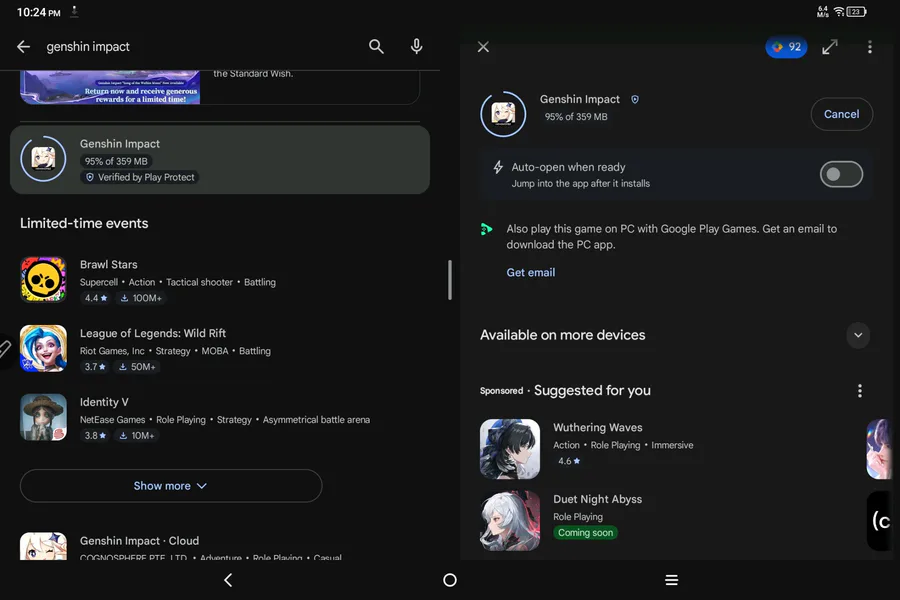This screenshot has height=600, width=900.
Task: Tap Android back navigation button
Action: click(x=228, y=580)
